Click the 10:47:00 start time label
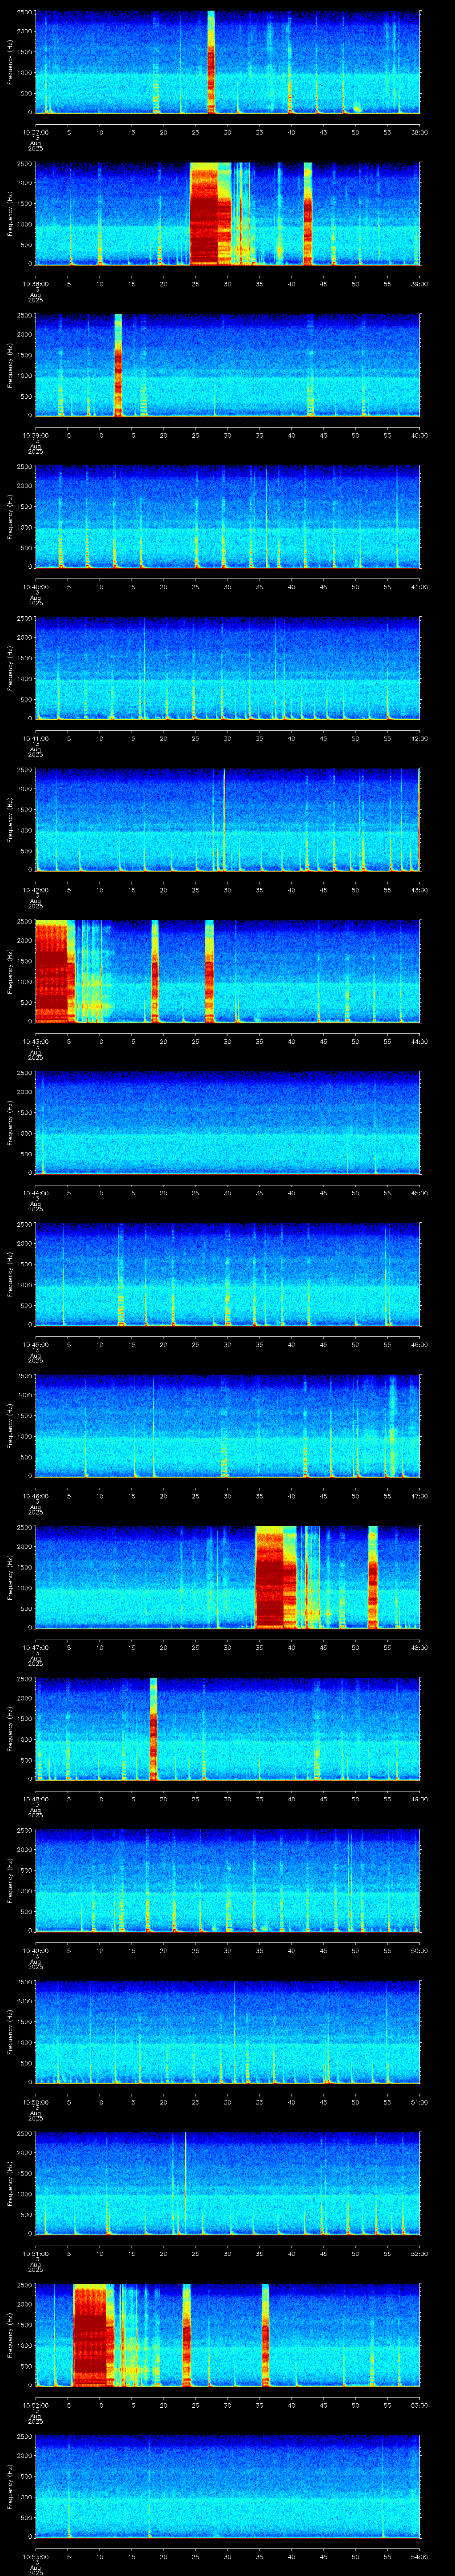This screenshot has width=455, height=2576. pos(35,1647)
